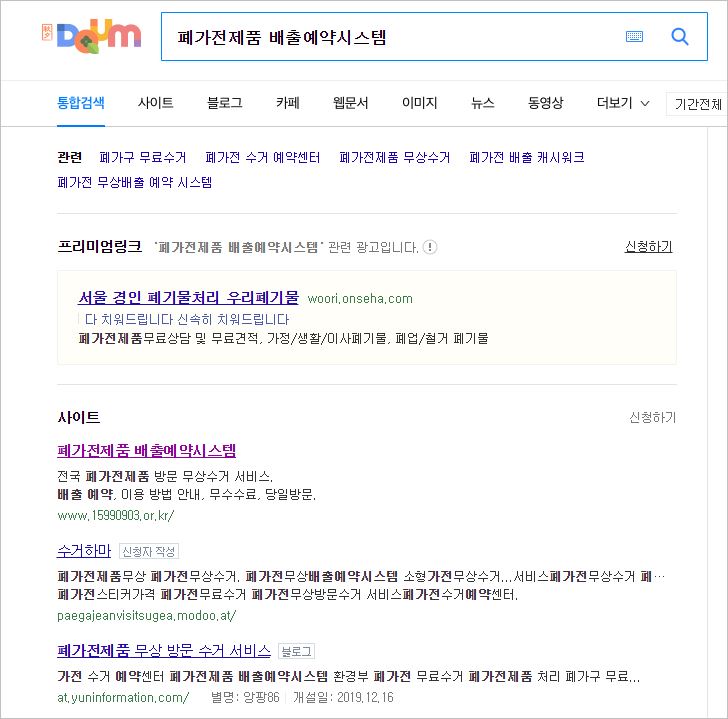The image size is (728, 719).
Task: Select the 통합검색 tab
Action: 81,103
